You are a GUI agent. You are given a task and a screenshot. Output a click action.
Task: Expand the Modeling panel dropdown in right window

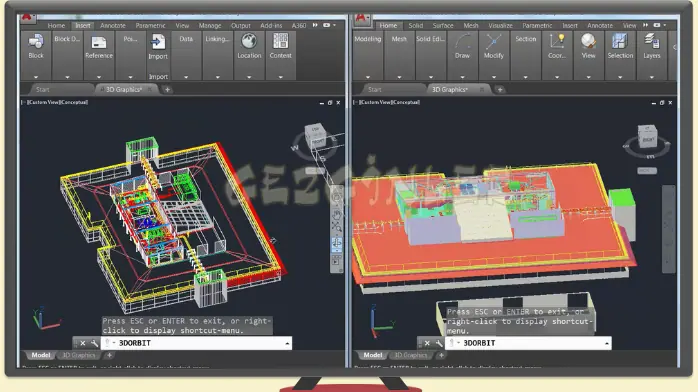(x=368, y=77)
